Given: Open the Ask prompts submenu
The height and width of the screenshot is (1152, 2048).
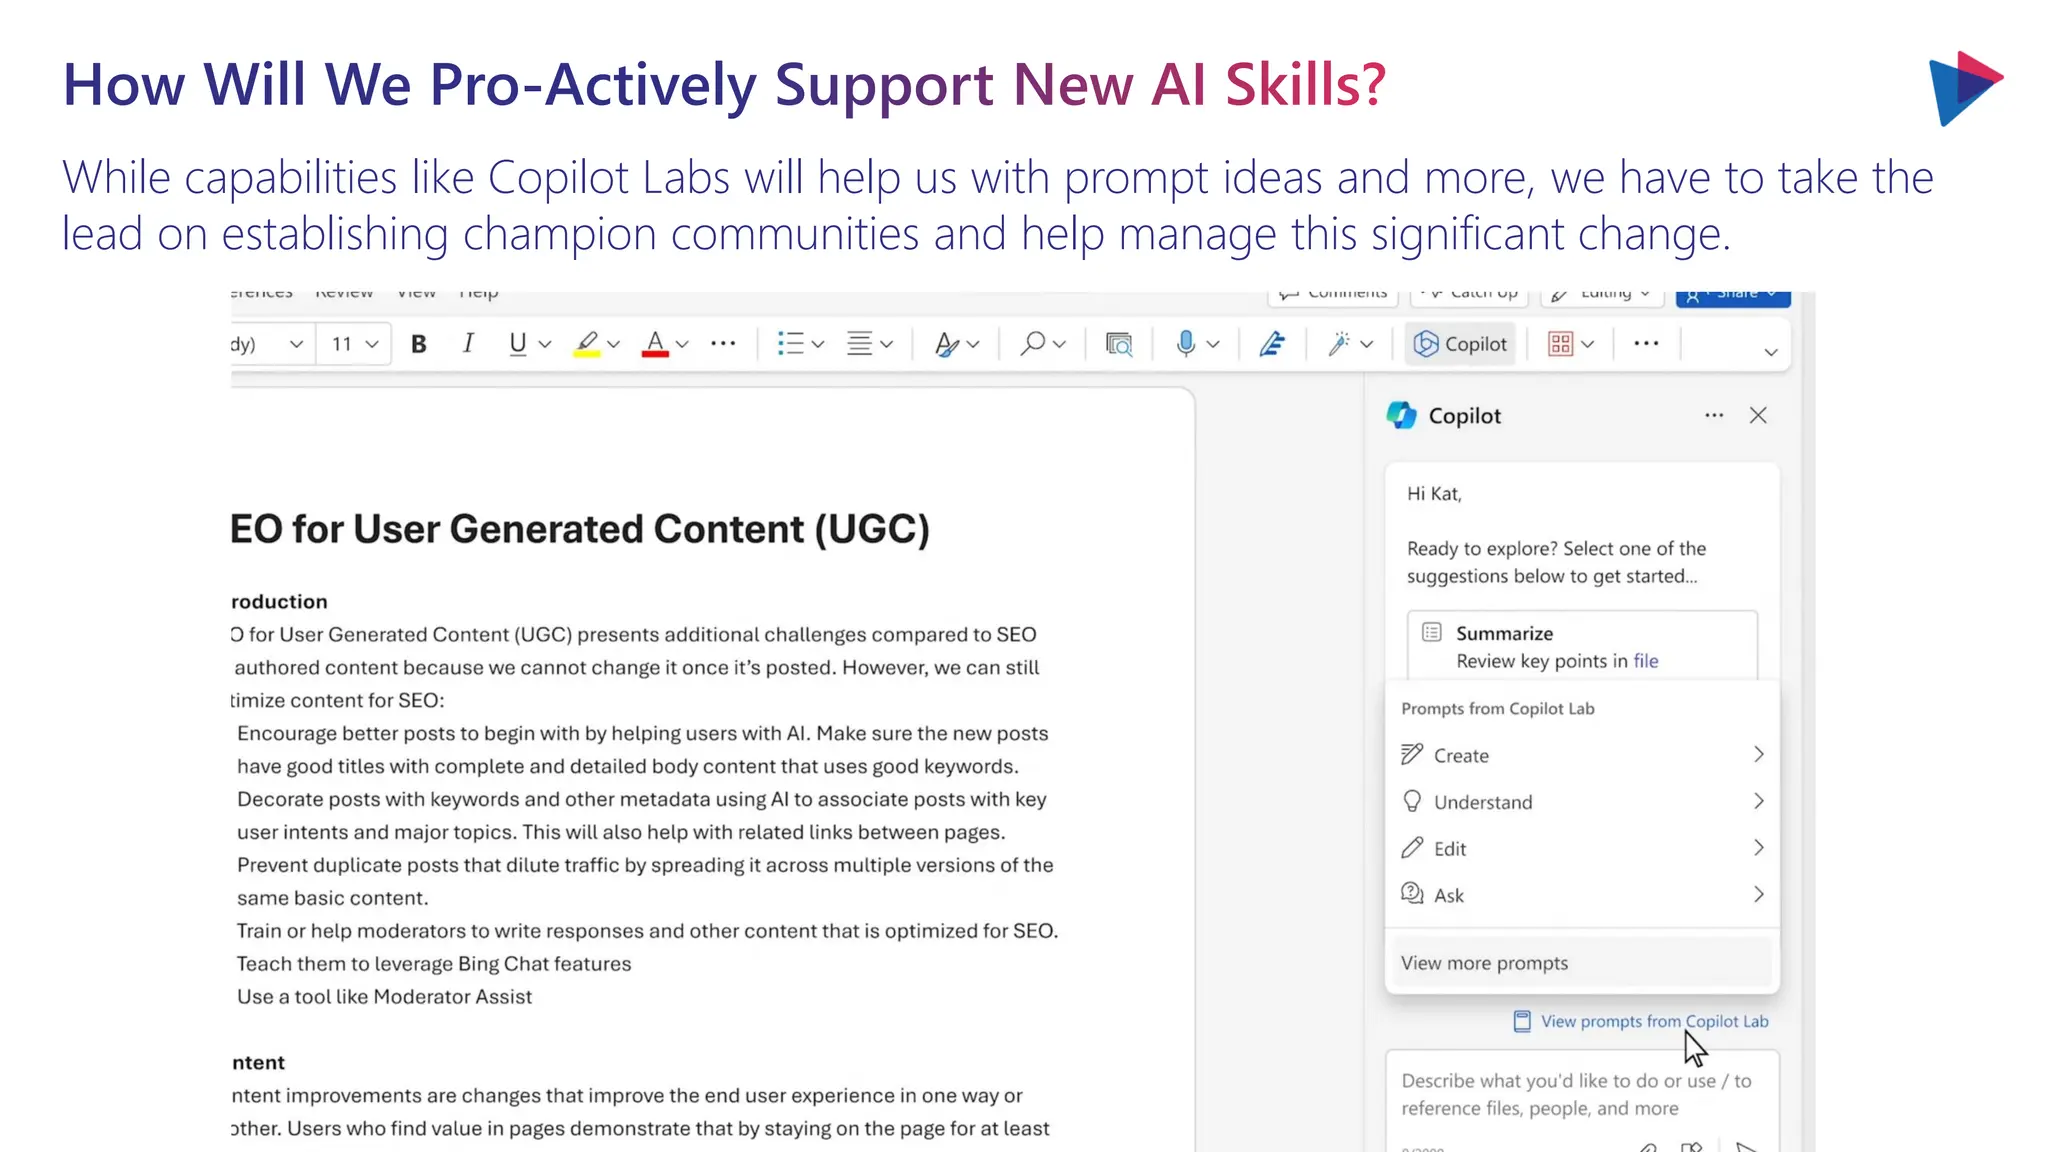Looking at the screenshot, I should (1582, 895).
